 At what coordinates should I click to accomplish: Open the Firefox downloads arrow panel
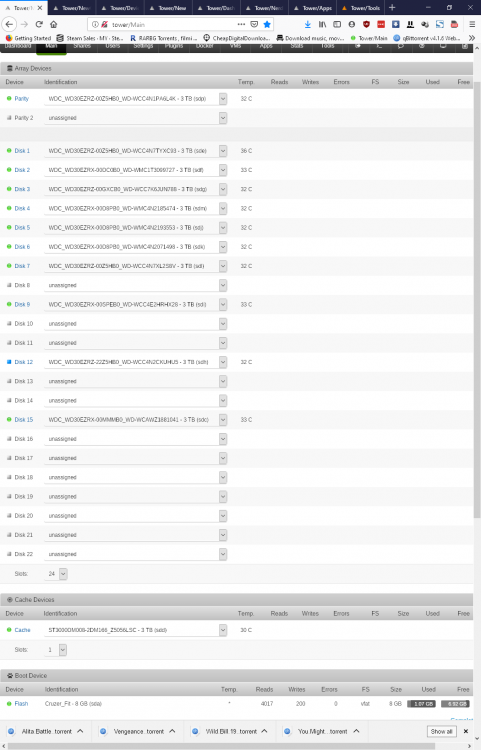307,24
